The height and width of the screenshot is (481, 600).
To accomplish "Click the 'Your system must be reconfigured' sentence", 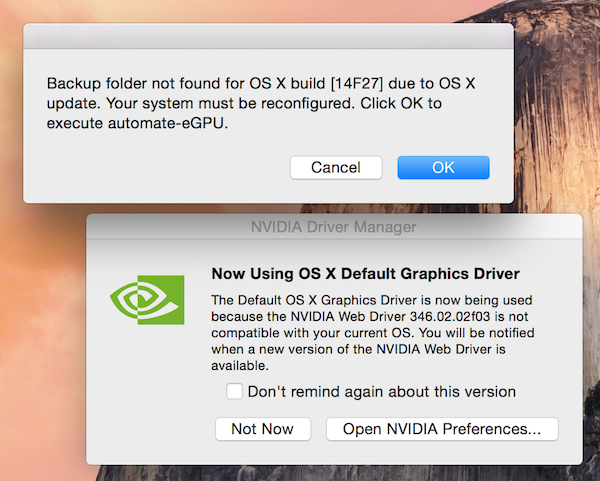I will pos(230,103).
